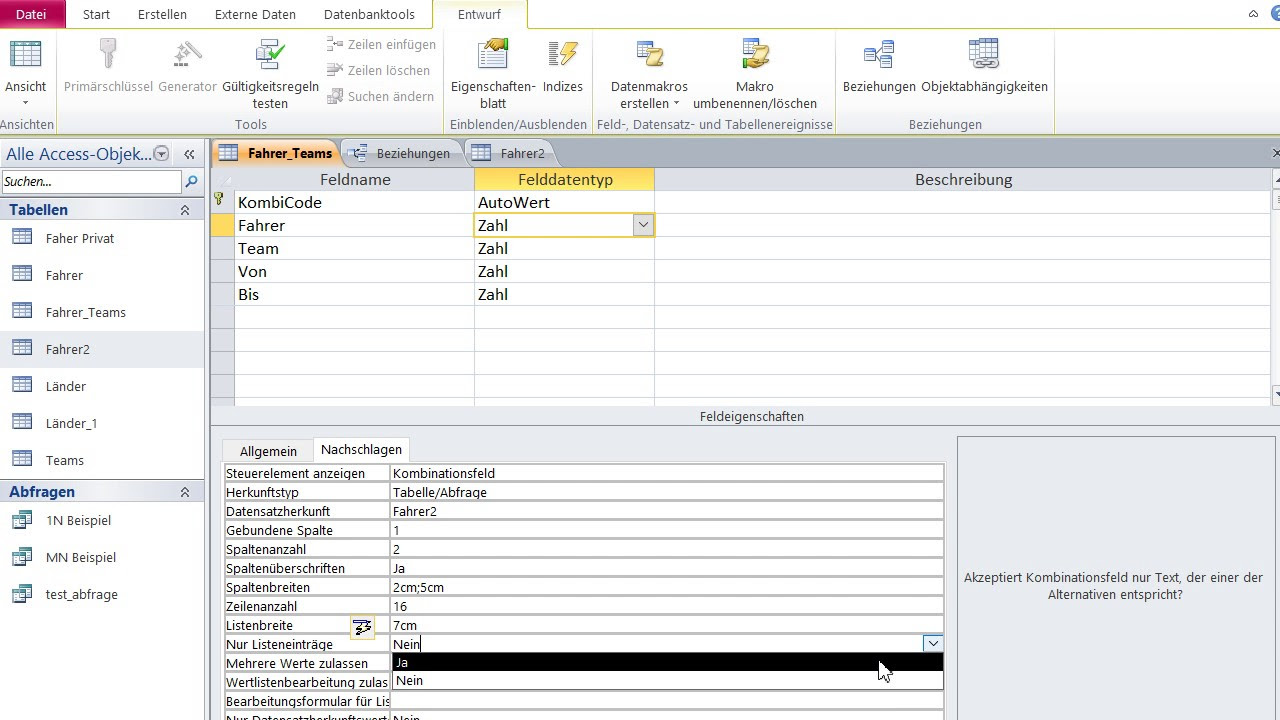This screenshot has height=720, width=1280.
Task: Click the Suchen search box
Action: tap(91, 181)
